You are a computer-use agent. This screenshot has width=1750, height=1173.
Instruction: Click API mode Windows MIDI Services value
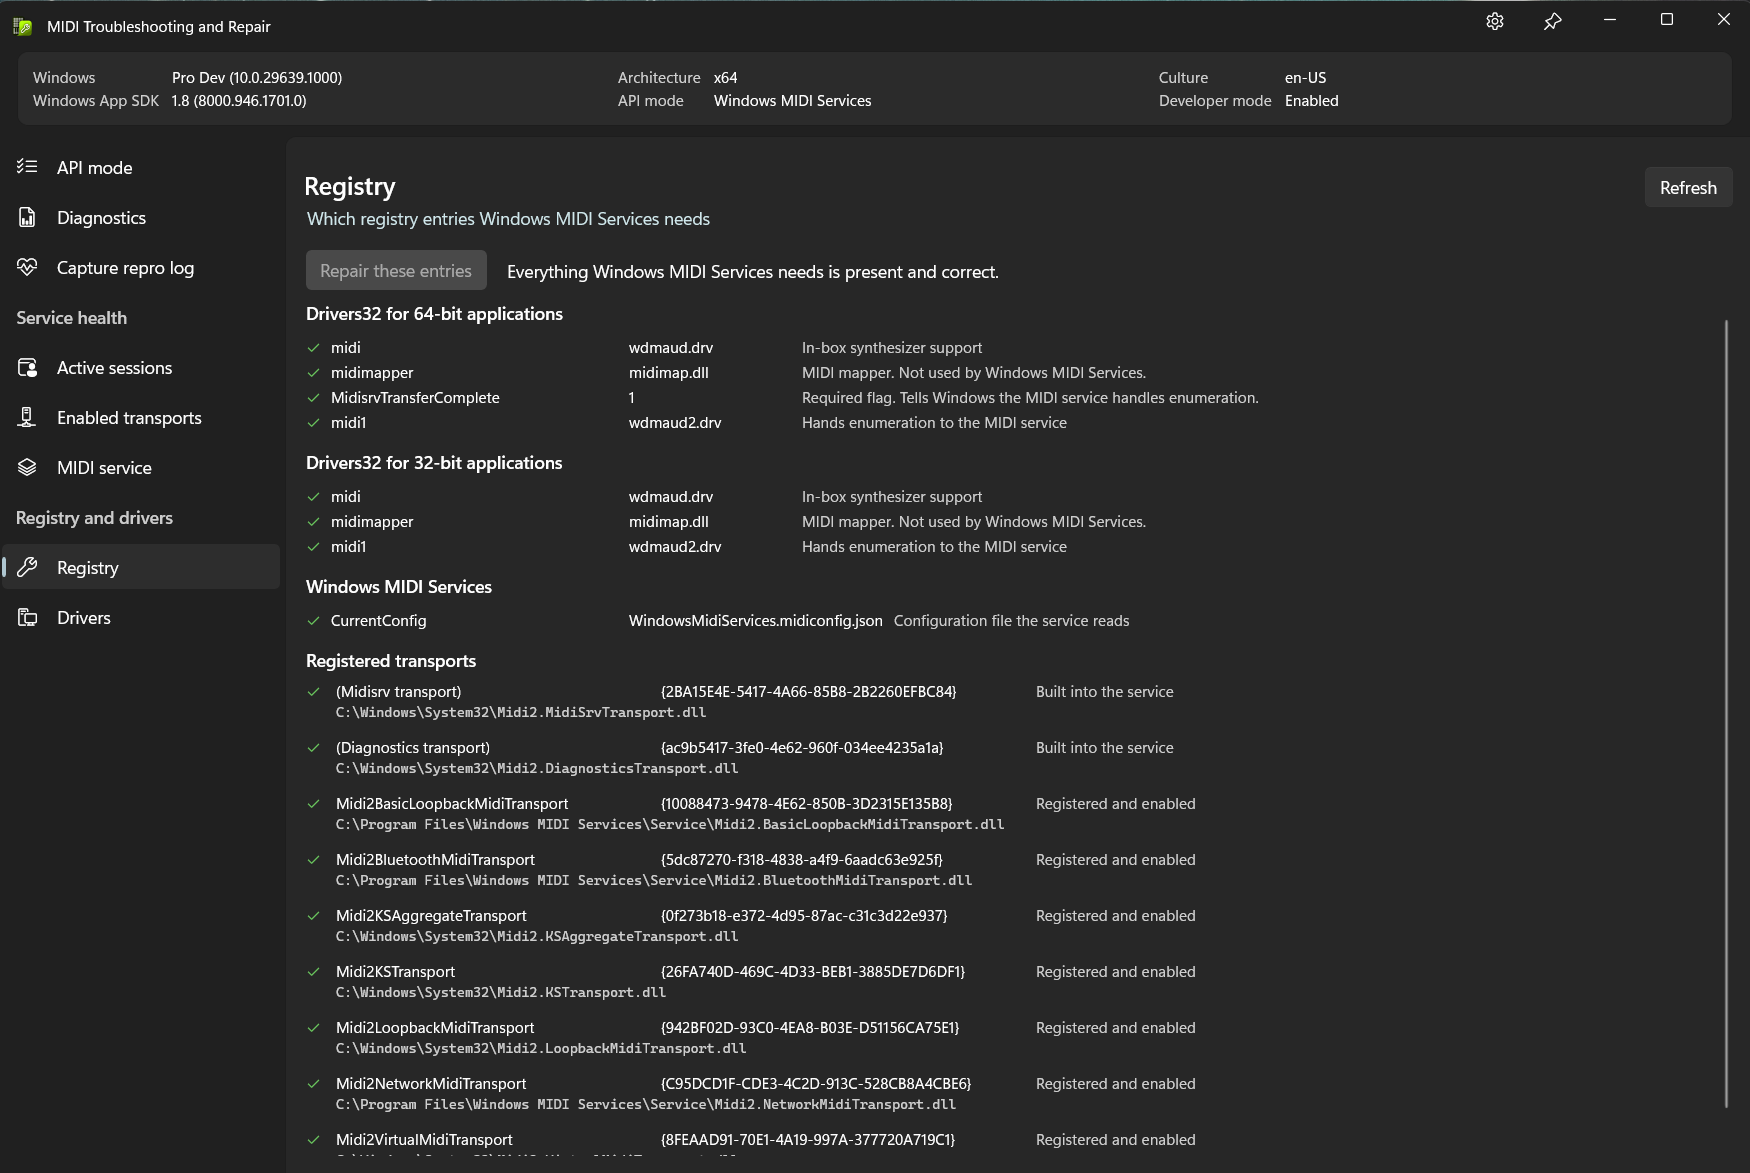(792, 101)
